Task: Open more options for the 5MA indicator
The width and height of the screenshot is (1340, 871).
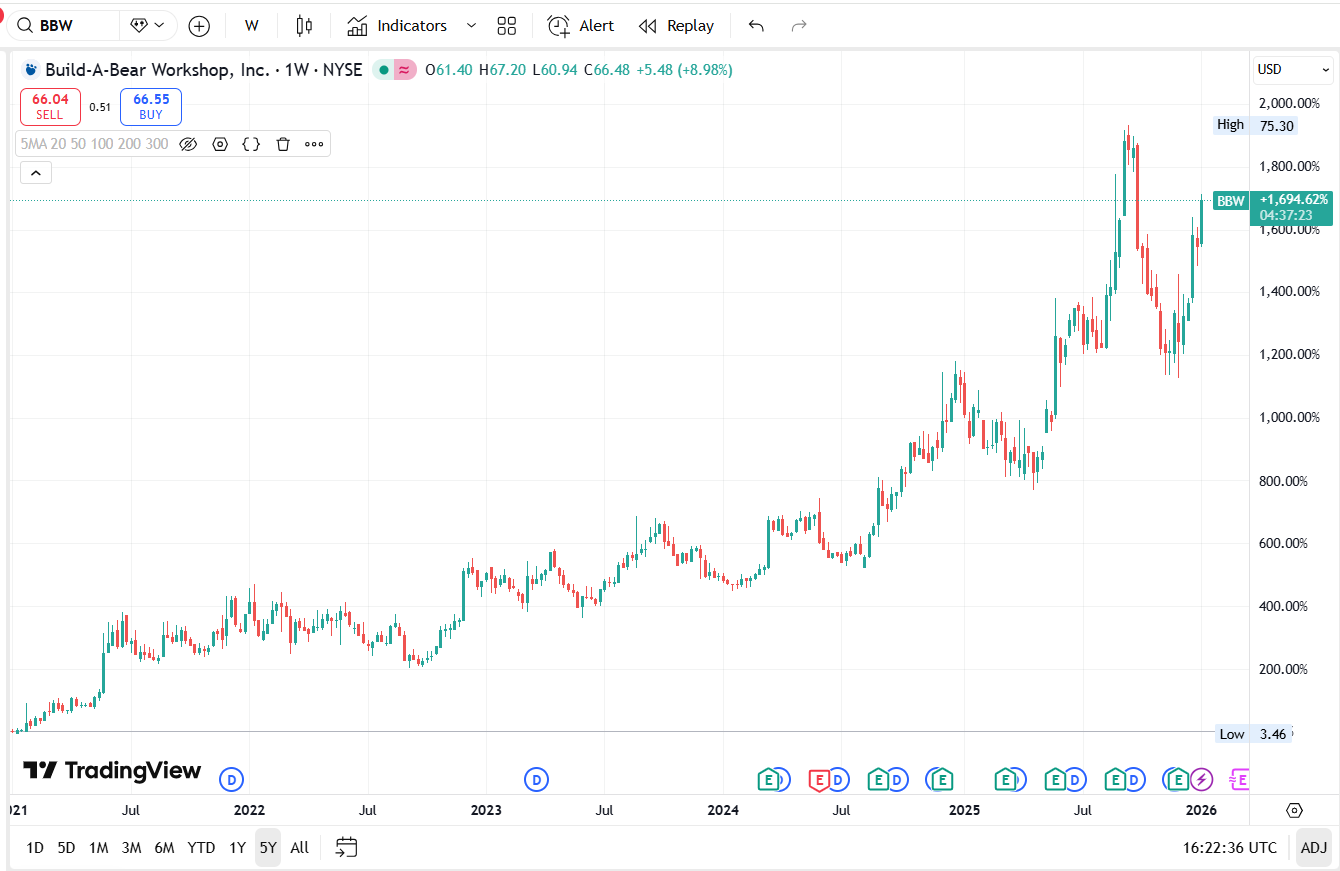Action: coord(314,144)
